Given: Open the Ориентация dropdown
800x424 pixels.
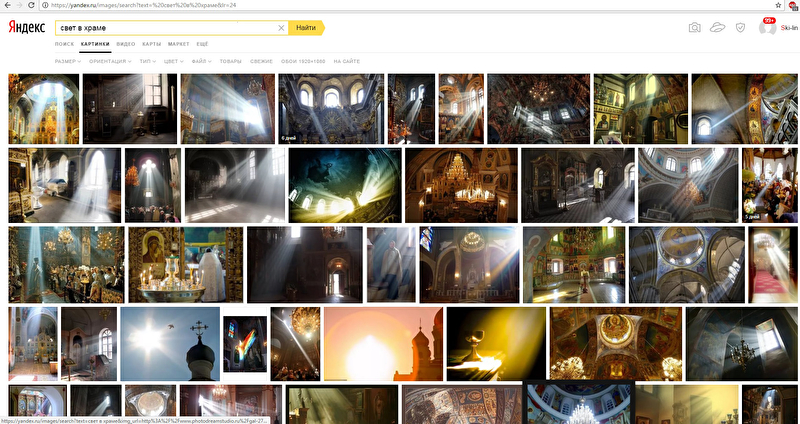Looking at the screenshot, I should pyautogui.click(x=109, y=62).
